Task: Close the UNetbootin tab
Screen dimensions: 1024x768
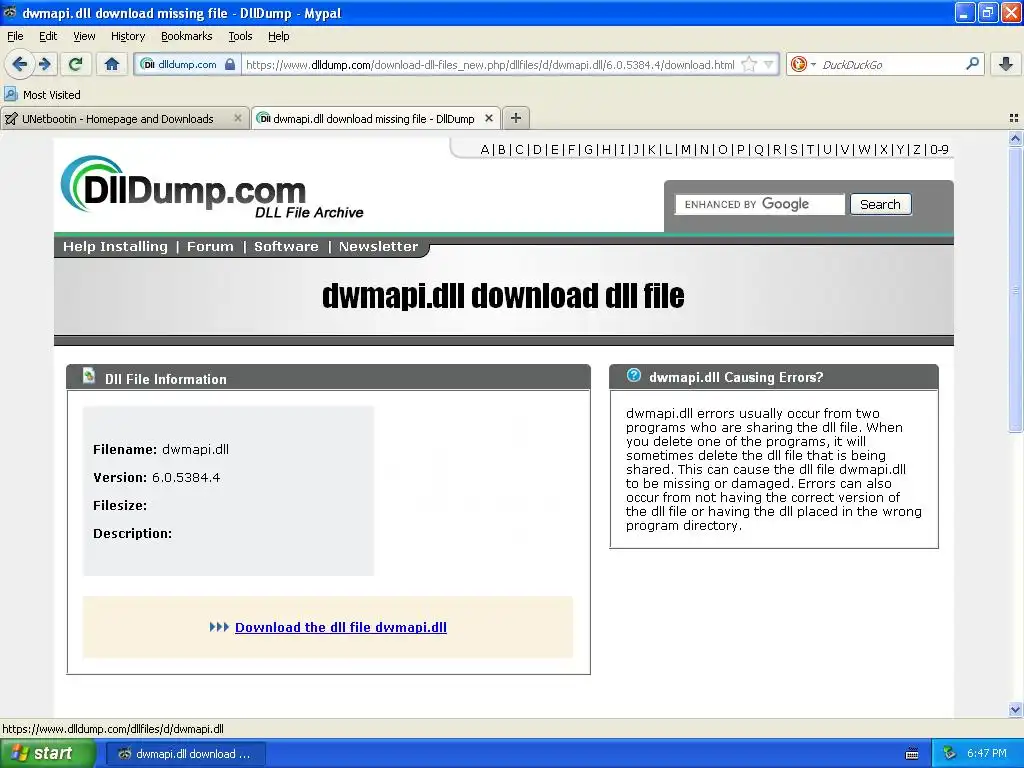Action: click(x=238, y=118)
